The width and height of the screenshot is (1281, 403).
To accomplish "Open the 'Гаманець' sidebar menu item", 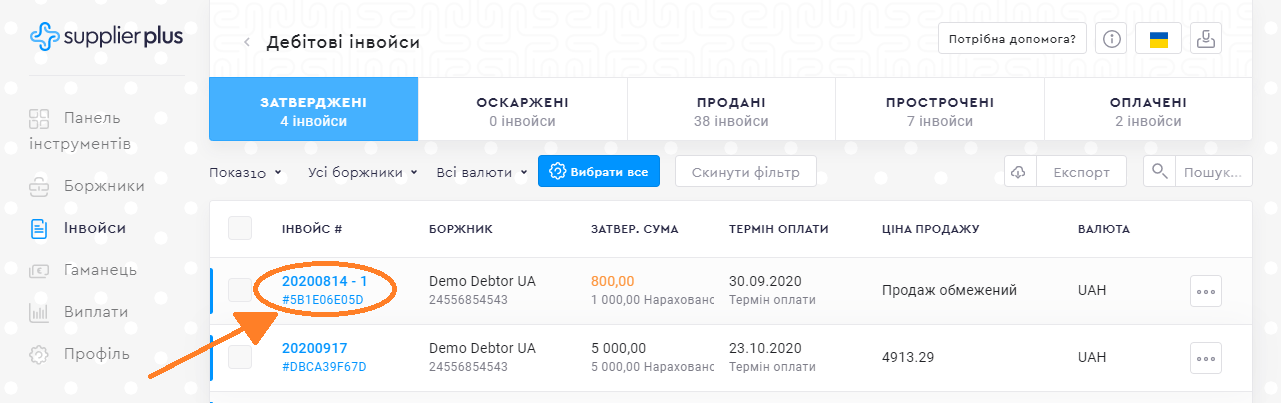I will click(99, 270).
